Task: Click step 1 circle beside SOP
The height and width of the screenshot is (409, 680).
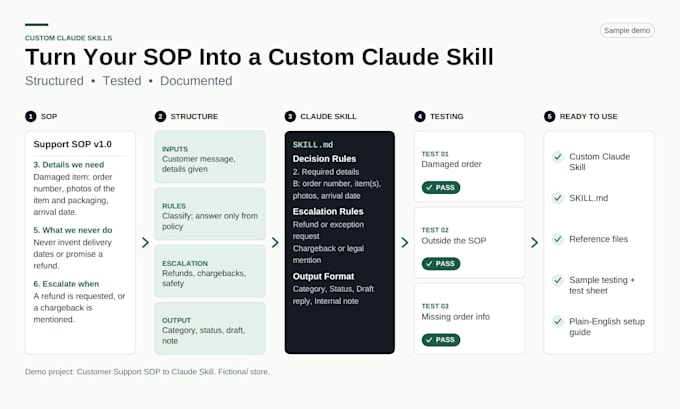Action: pos(31,116)
